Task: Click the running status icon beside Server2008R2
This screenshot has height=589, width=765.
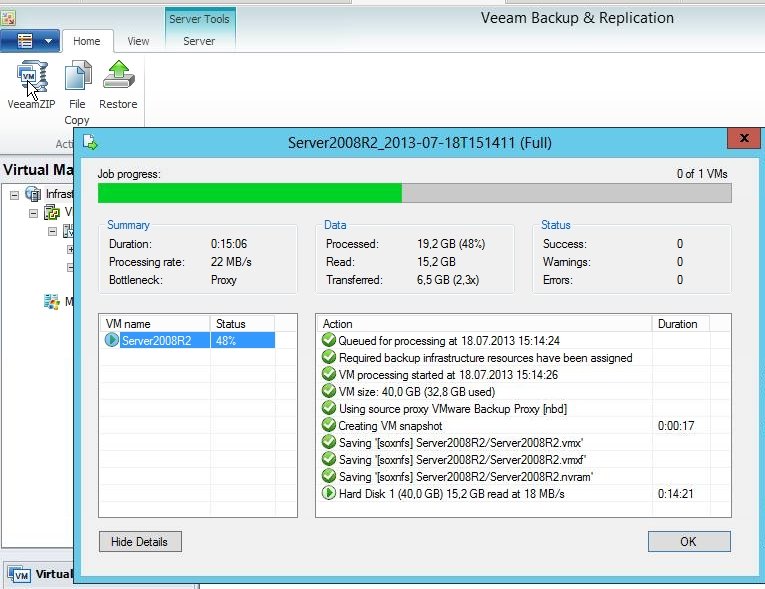Action: point(112,340)
